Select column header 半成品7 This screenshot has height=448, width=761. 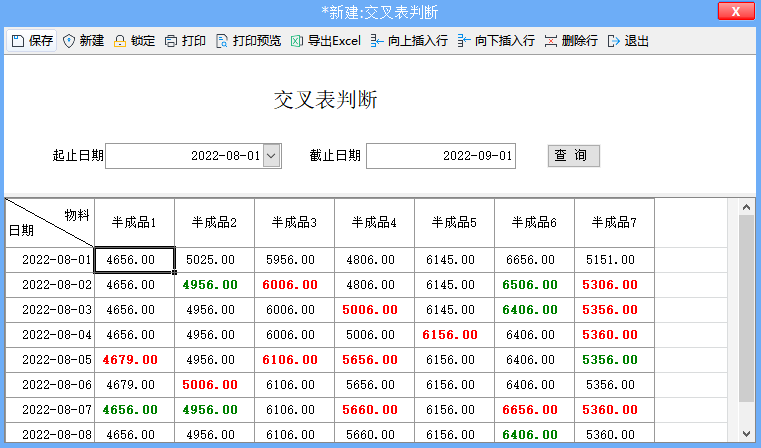point(614,223)
